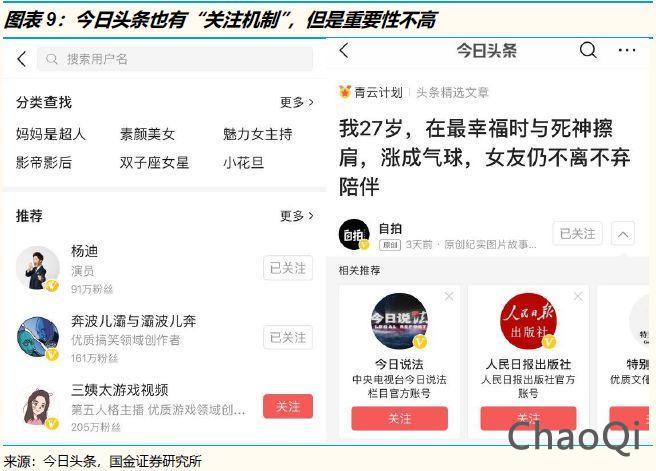656x471 pixels.
Task: Dismiss the 人民日报出版社 recommendation card
Action: 578,296
